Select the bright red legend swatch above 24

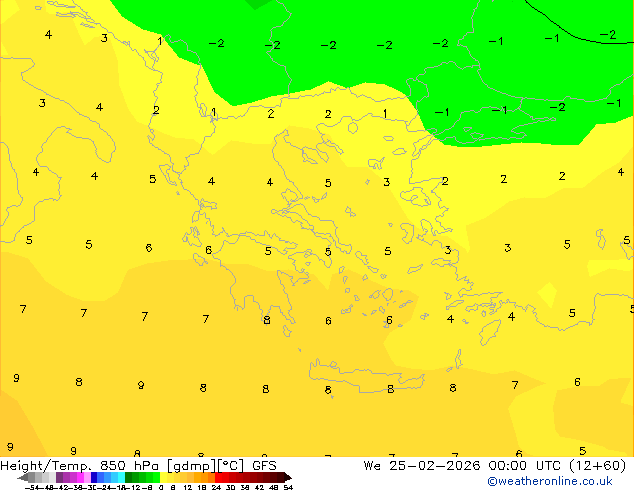pos(218,477)
